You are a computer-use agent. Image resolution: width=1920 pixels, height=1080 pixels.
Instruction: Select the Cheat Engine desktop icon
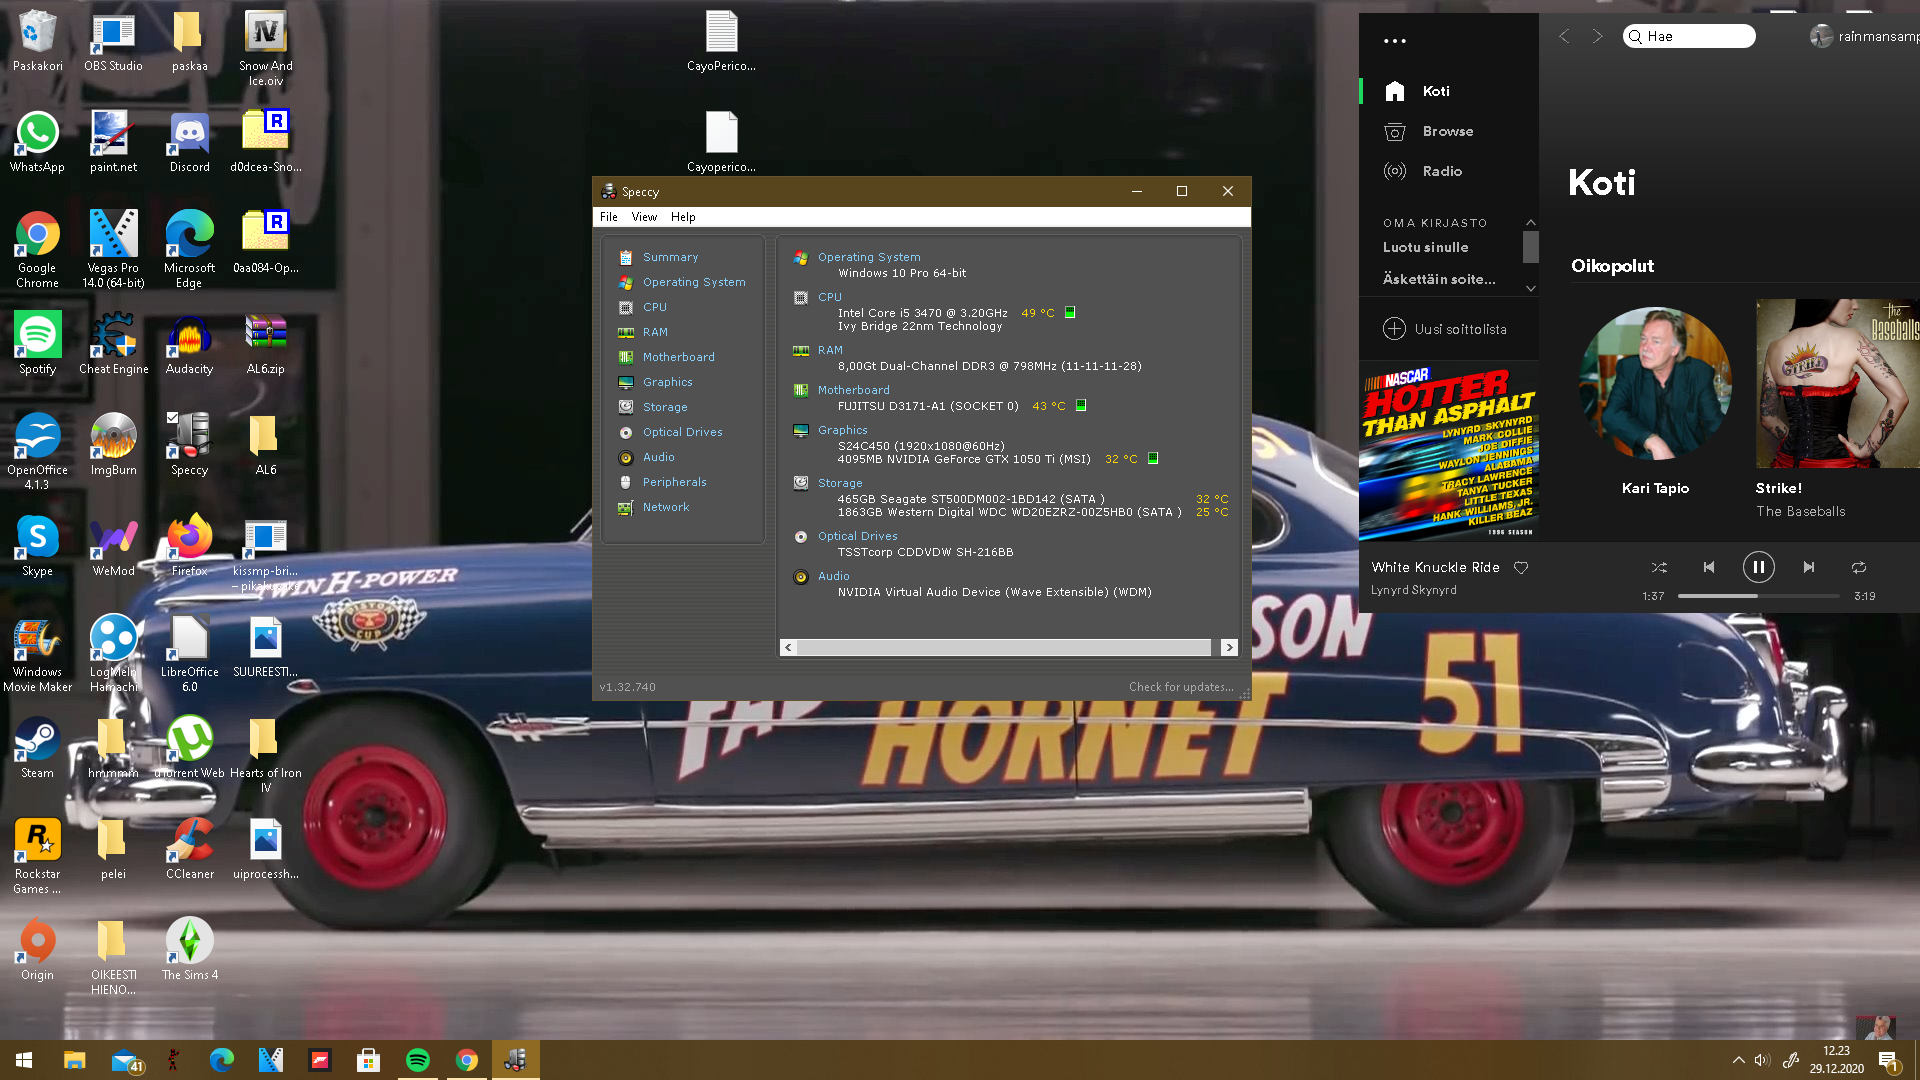113,343
